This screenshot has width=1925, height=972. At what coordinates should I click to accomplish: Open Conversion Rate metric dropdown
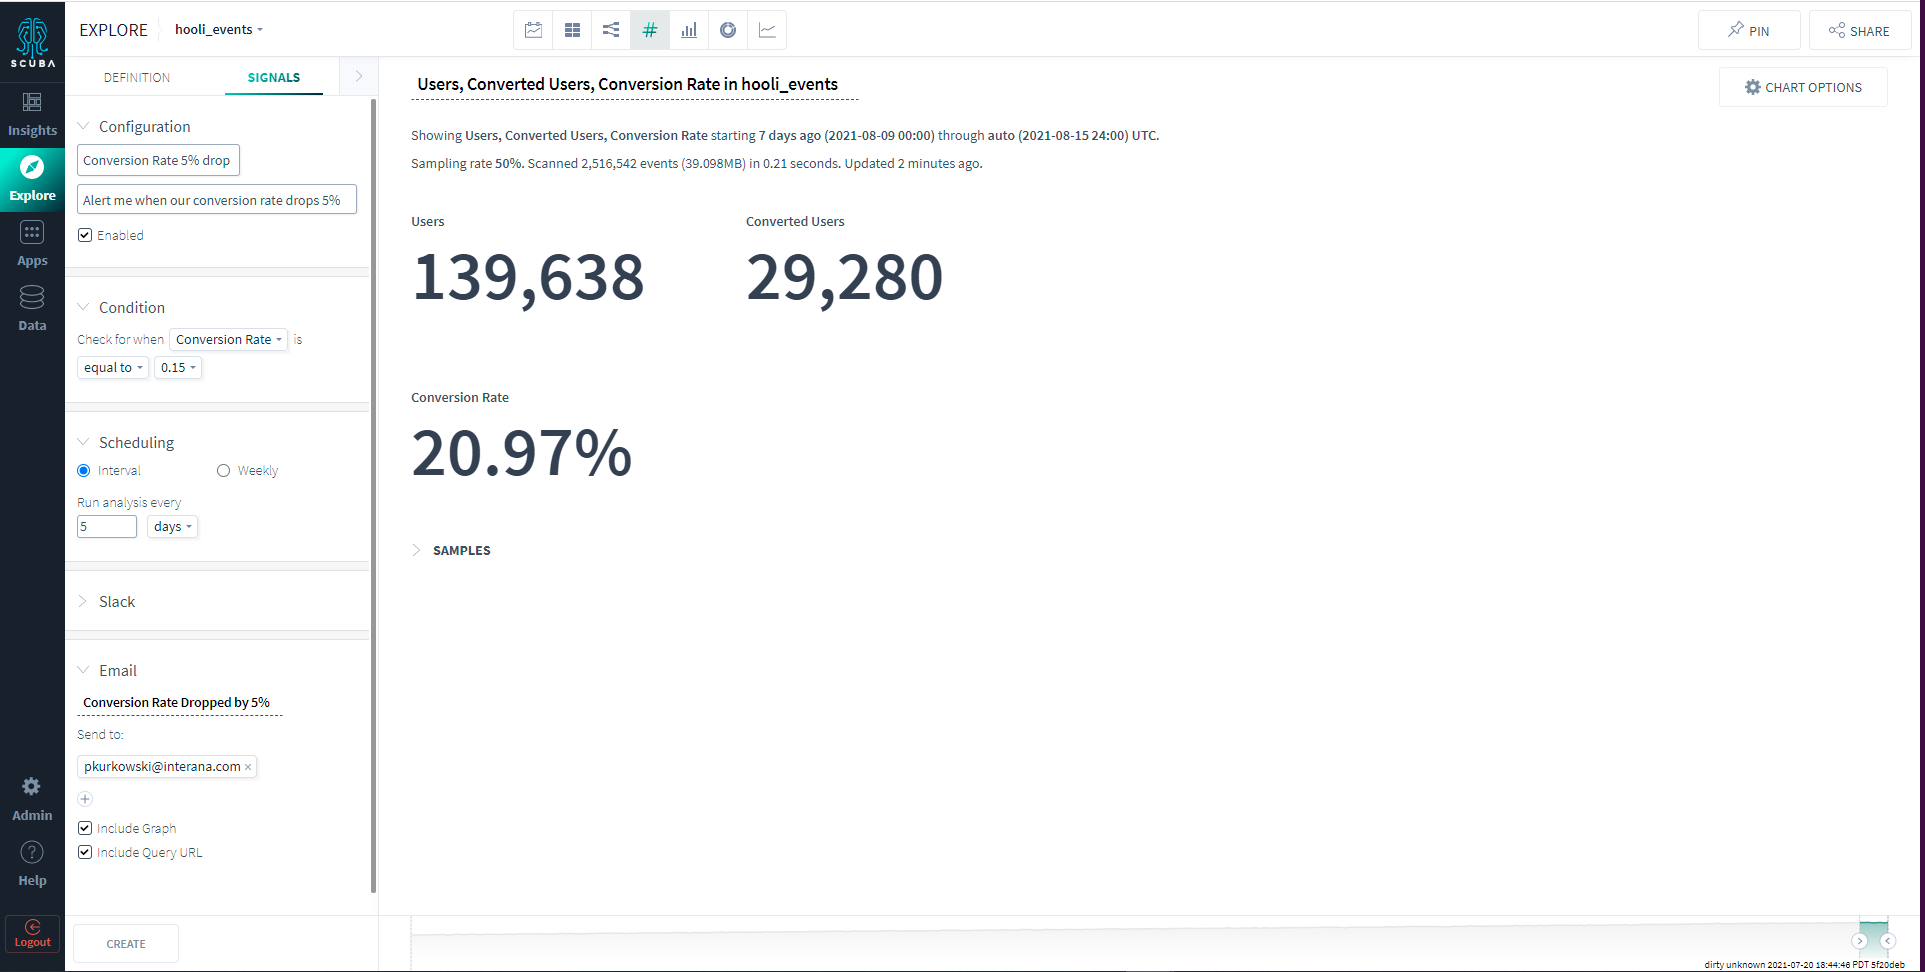229,340
